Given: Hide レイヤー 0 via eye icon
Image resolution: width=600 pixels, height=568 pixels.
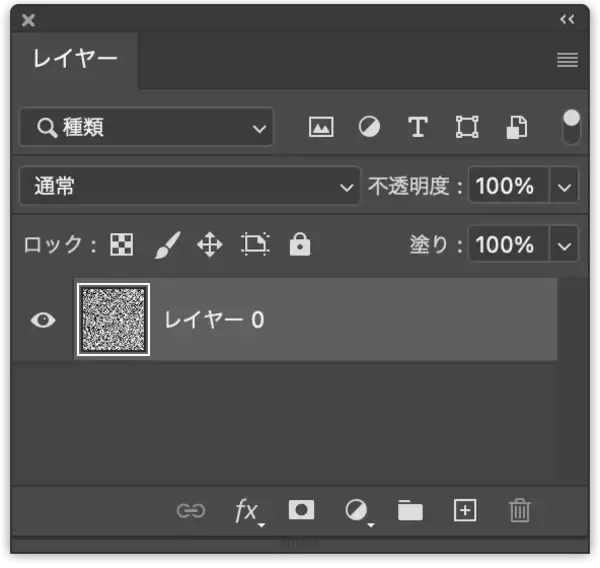Looking at the screenshot, I should point(43,320).
